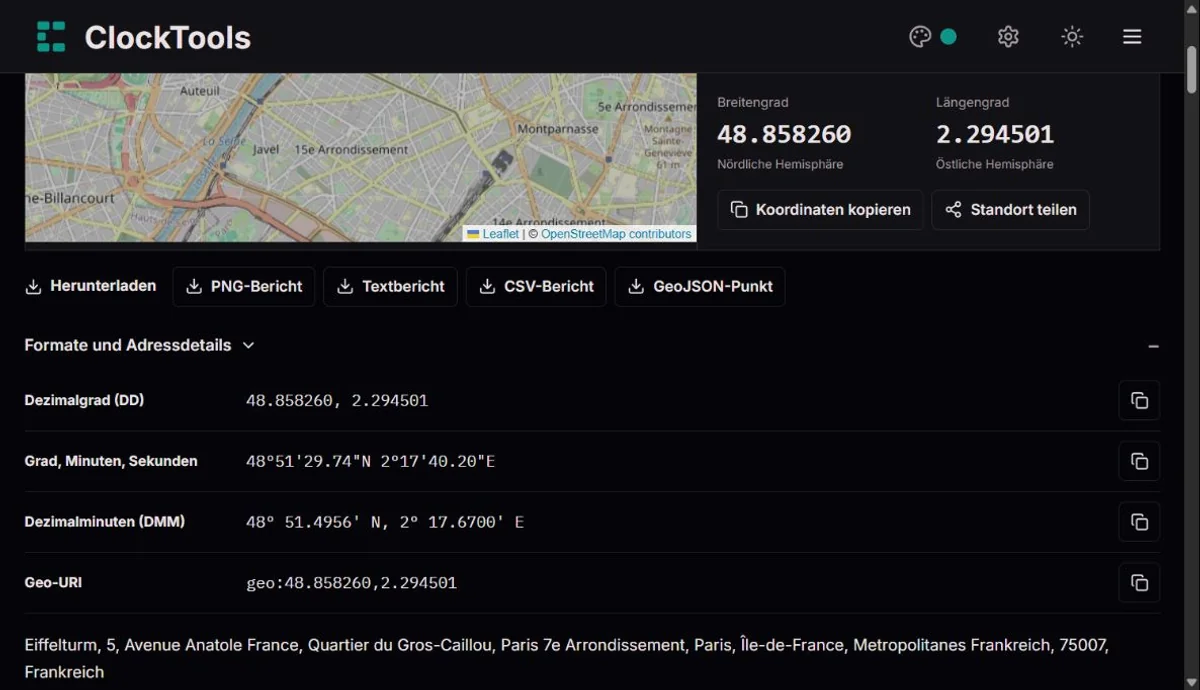Copy the Dezimalgrad (DD) value
This screenshot has width=1200, height=690.
tap(1139, 400)
